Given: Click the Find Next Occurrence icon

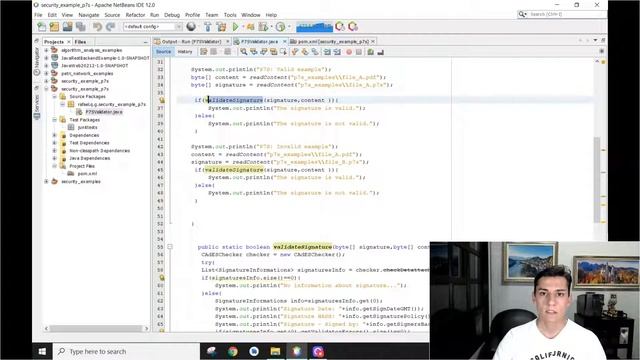Looking at the screenshot, I should point(263,52).
